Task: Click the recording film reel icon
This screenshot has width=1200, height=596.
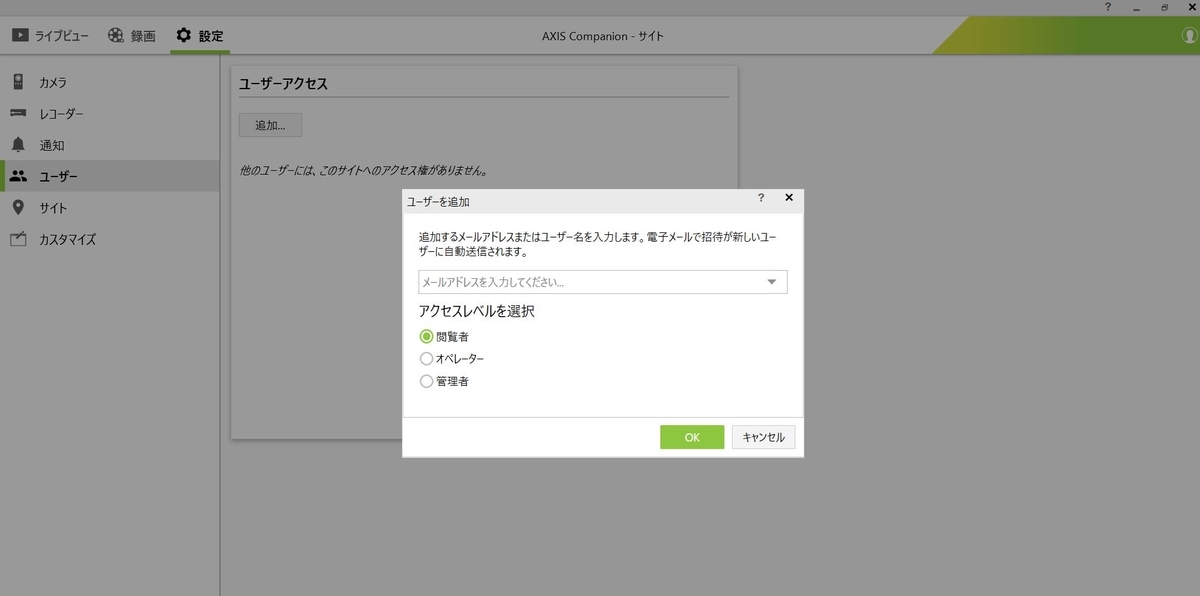Action: click(x=117, y=35)
